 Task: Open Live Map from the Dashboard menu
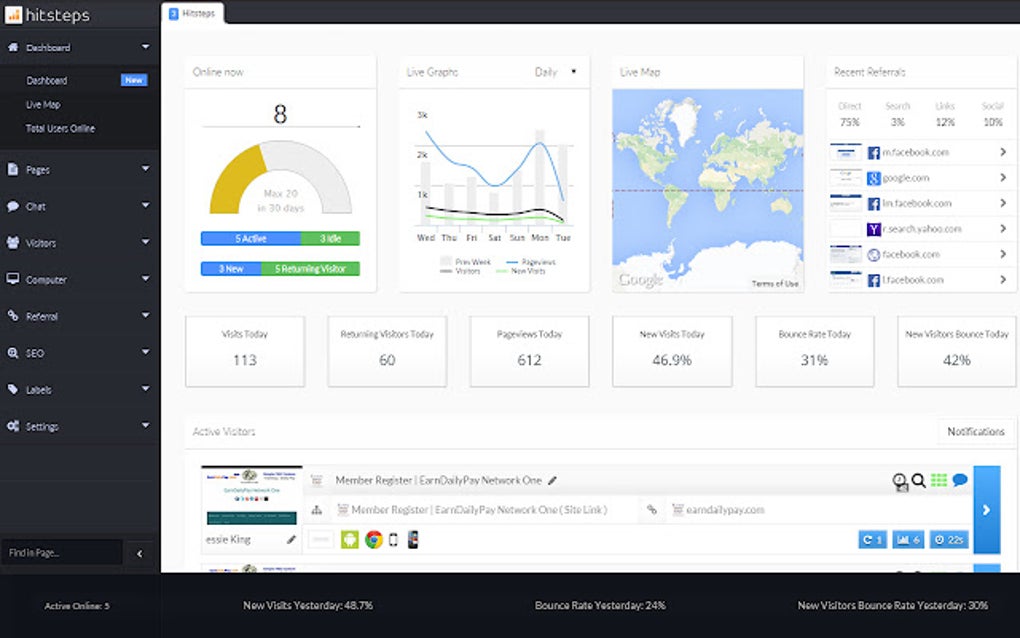(43, 104)
